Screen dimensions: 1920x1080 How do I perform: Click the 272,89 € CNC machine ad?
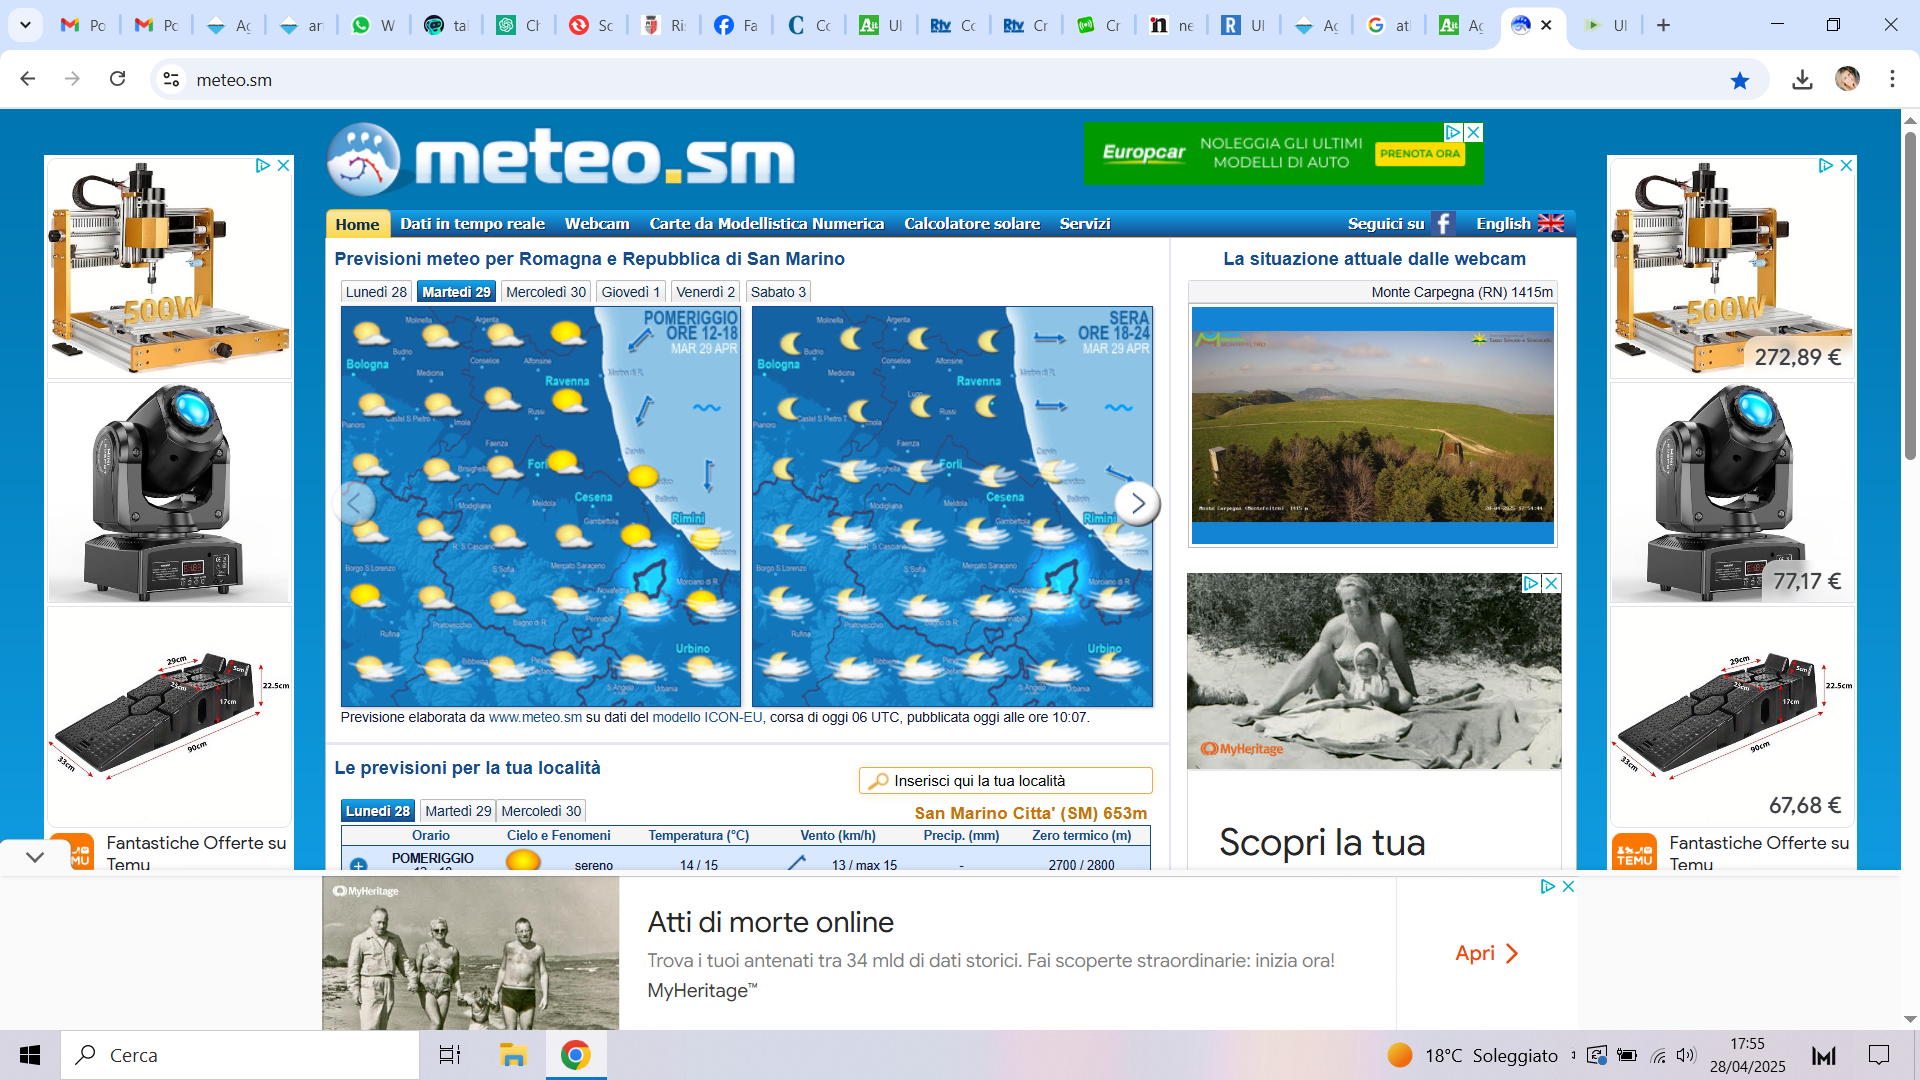pos(1732,268)
